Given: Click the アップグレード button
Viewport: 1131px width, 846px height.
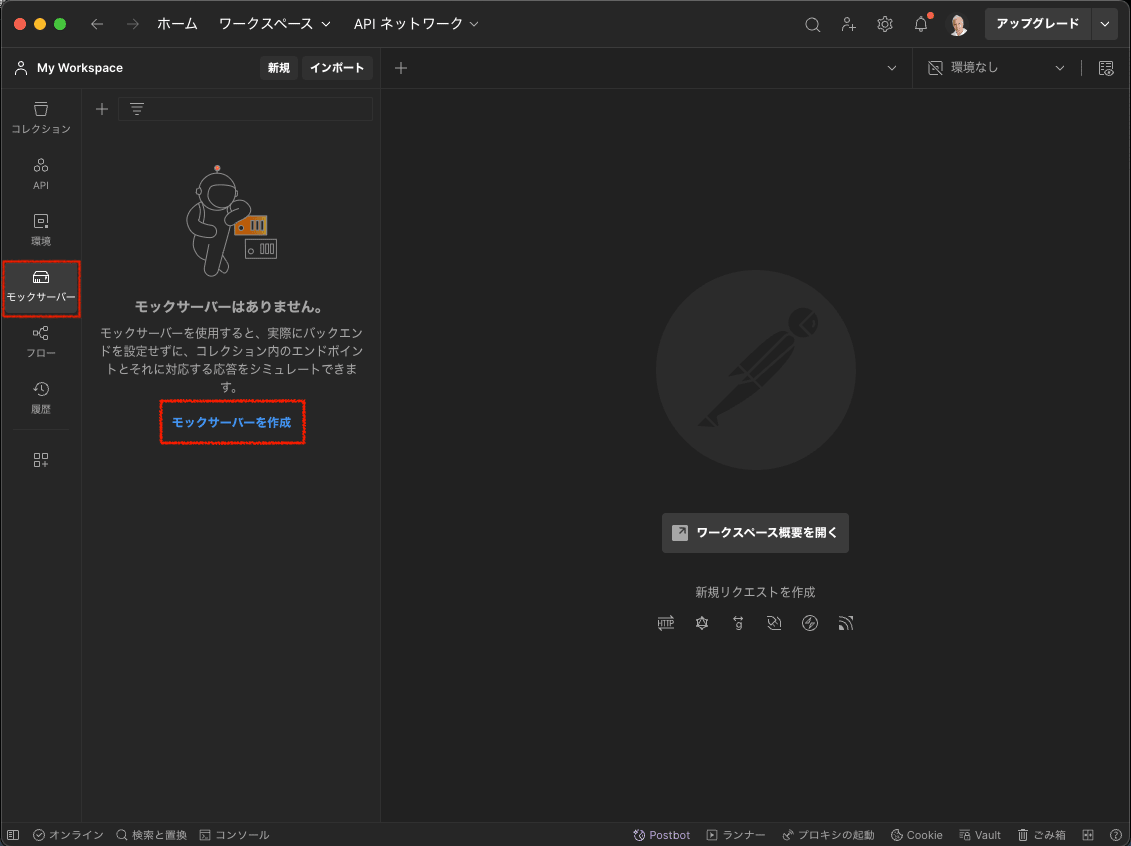Looking at the screenshot, I should (x=1038, y=24).
